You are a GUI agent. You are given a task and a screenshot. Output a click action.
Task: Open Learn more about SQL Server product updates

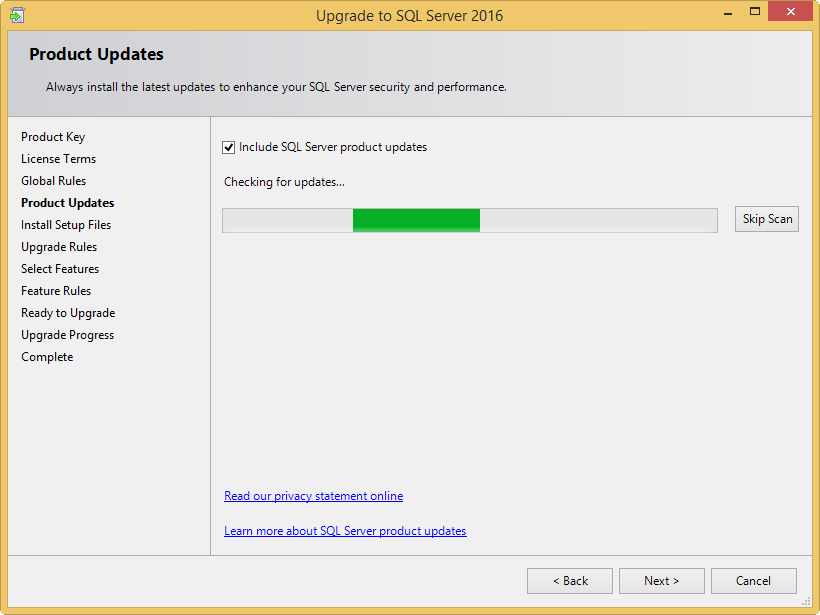(x=345, y=531)
